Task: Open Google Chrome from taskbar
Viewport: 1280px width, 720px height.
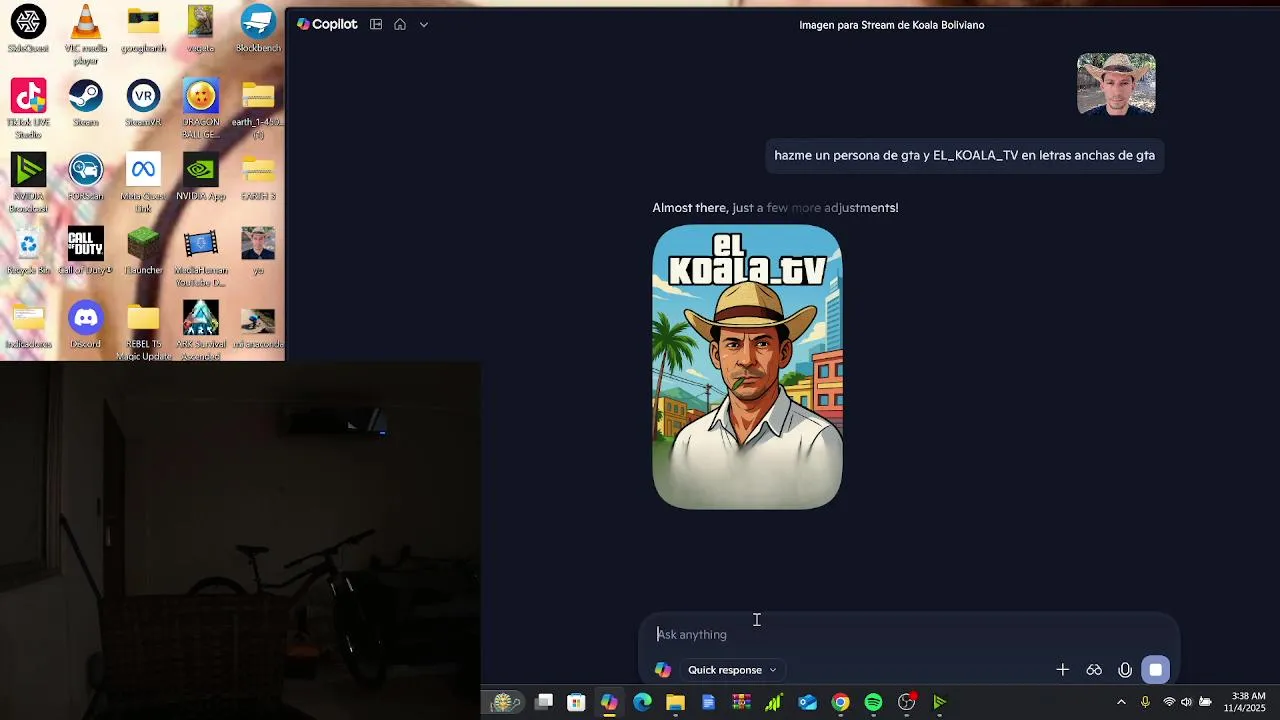Action: [x=840, y=702]
